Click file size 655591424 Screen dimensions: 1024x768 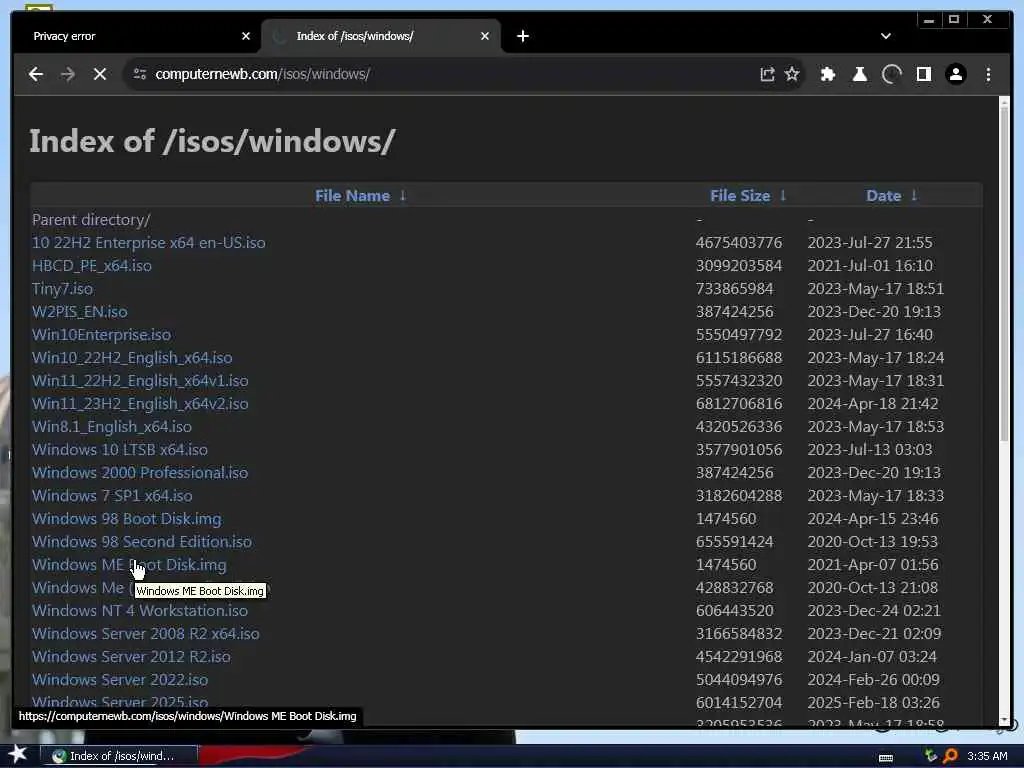click(x=734, y=542)
